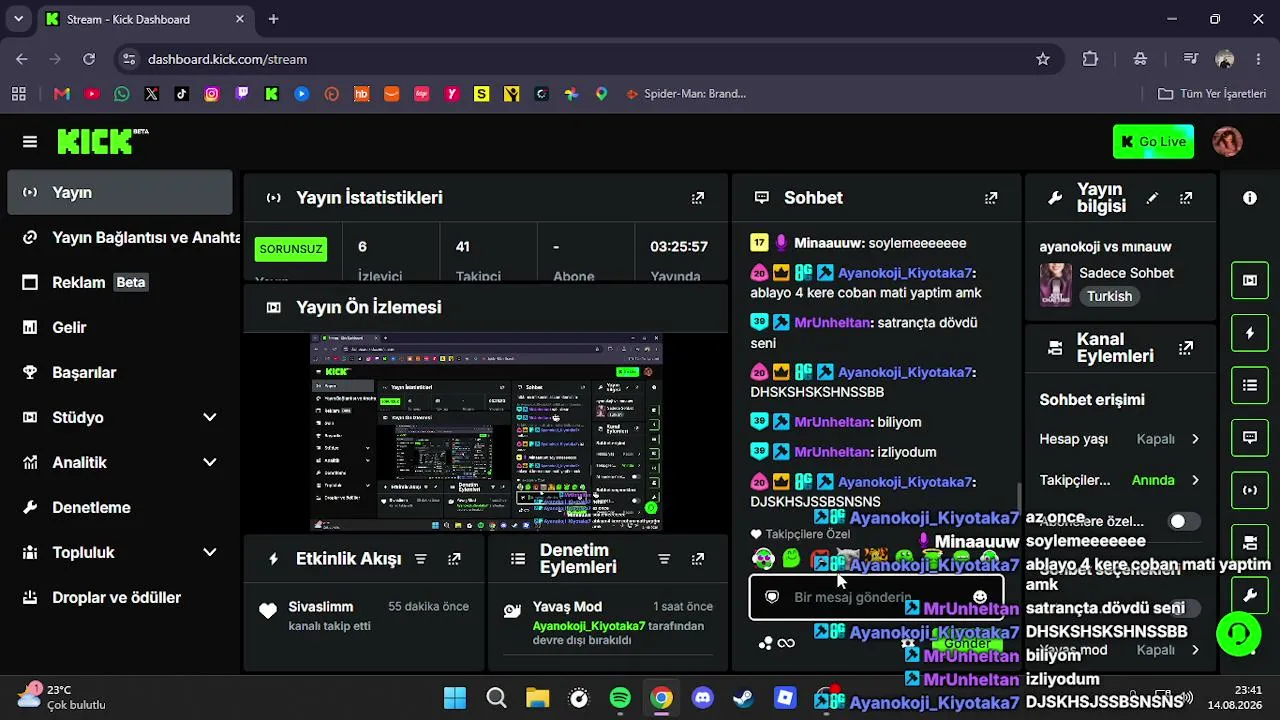Click the Turkish language tag
1280x720 pixels.
[1110, 296]
